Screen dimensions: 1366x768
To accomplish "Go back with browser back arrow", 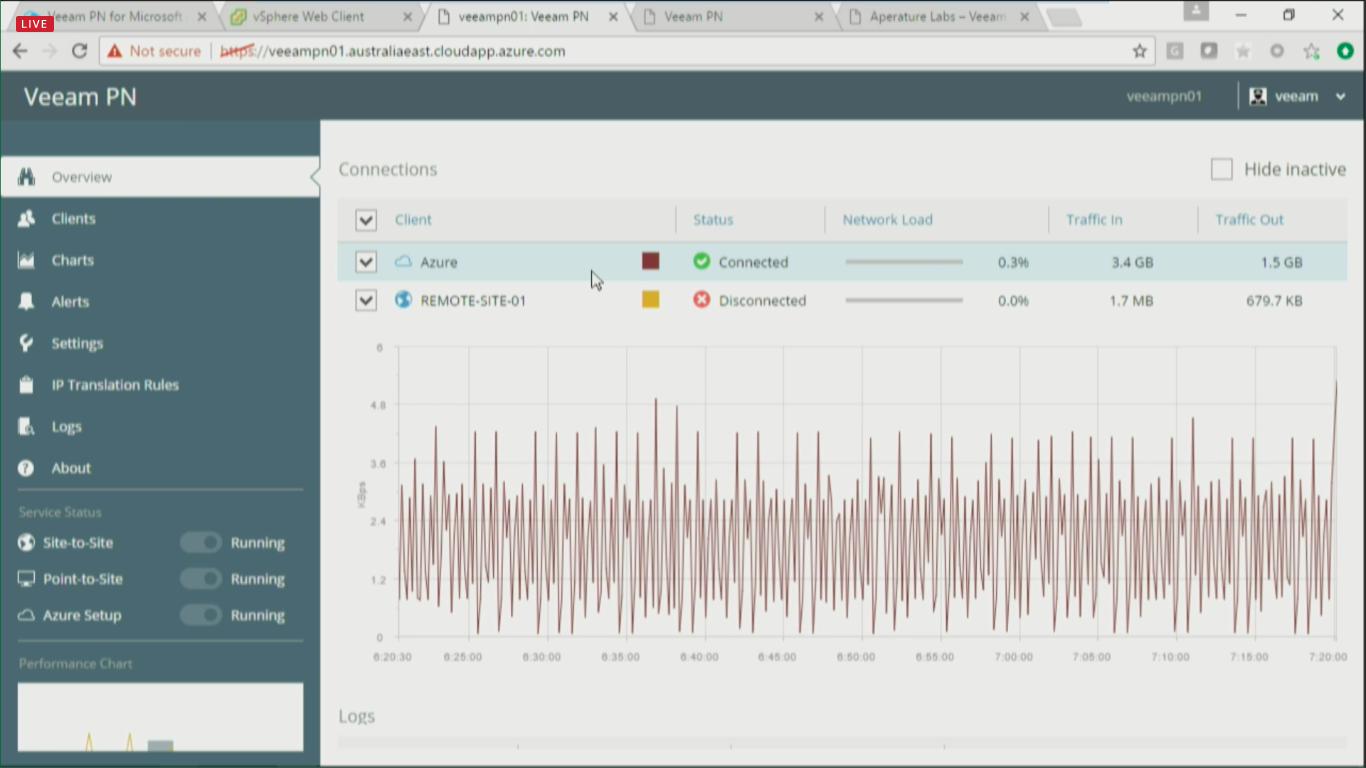I will [x=20, y=51].
